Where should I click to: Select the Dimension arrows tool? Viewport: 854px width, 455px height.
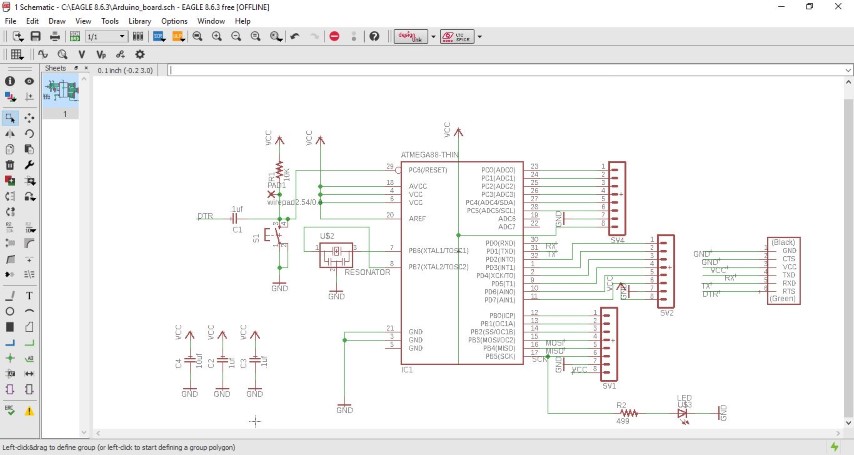pyautogui.click(x=29, y=374)
